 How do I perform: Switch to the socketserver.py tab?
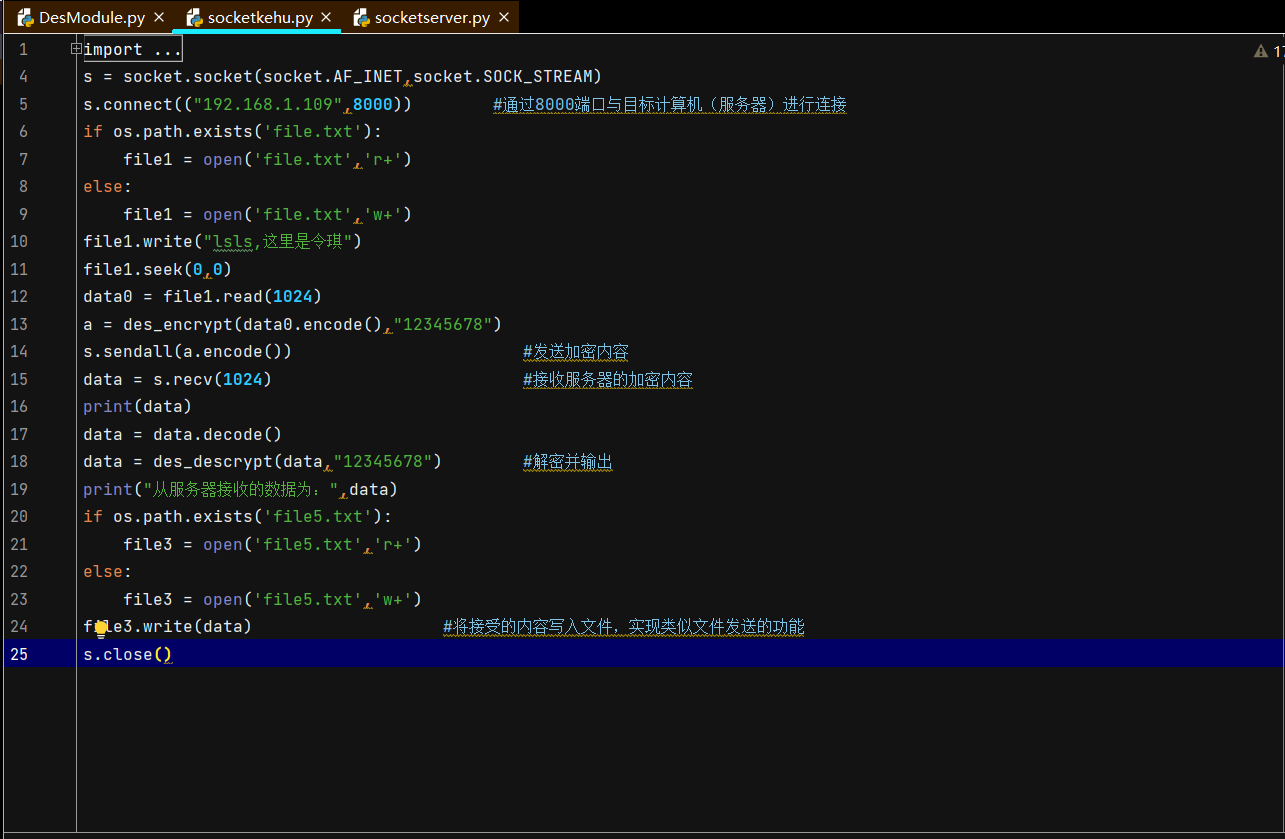(432, 18)
